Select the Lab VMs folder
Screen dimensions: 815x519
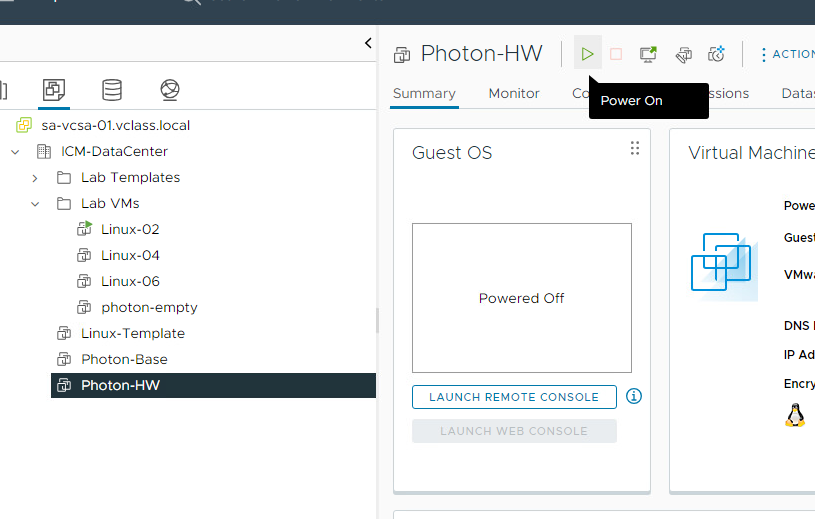[110, 203]
